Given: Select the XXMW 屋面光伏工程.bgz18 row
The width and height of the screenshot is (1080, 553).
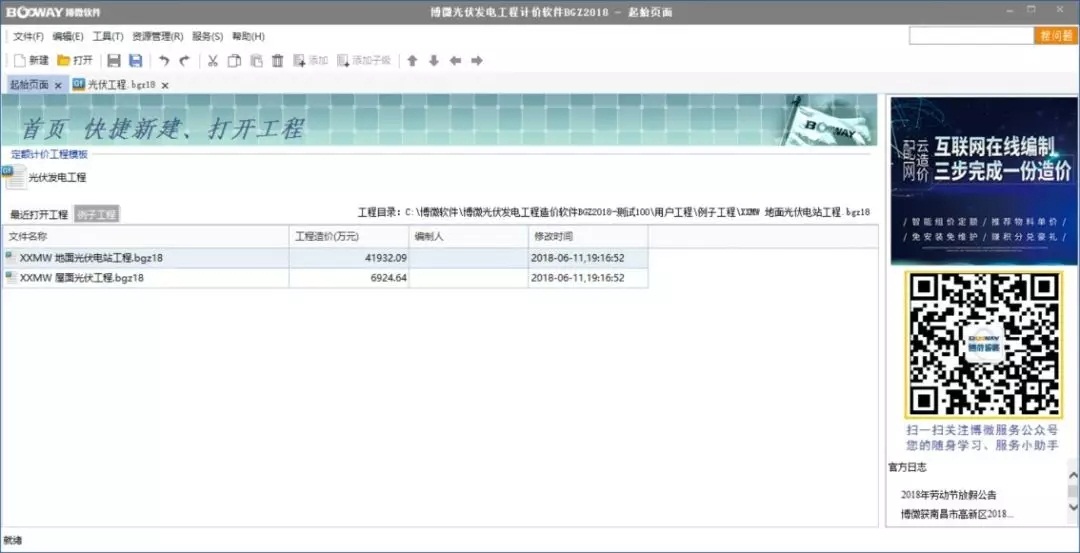Looking at the screenshot, I should coord(325,278).
